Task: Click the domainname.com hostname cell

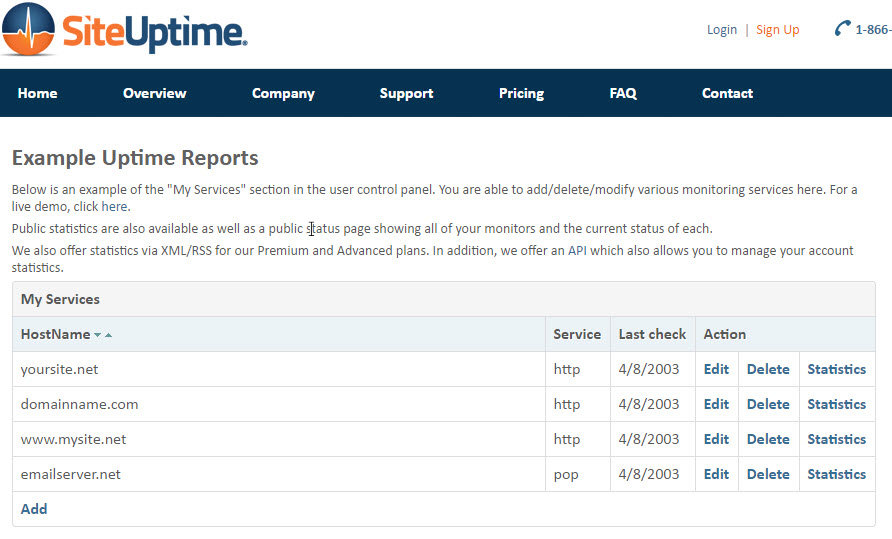Action: point(279,404)
